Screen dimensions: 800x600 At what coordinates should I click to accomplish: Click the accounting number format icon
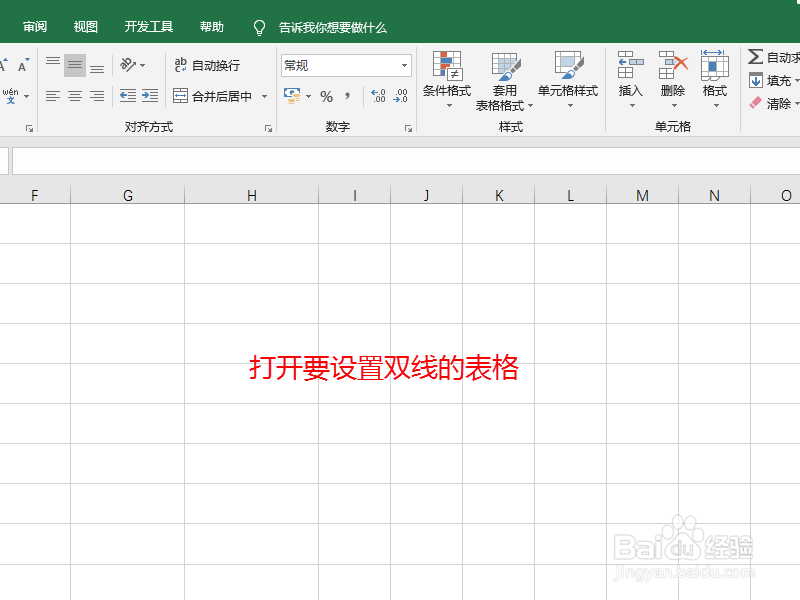coord(292,96)
